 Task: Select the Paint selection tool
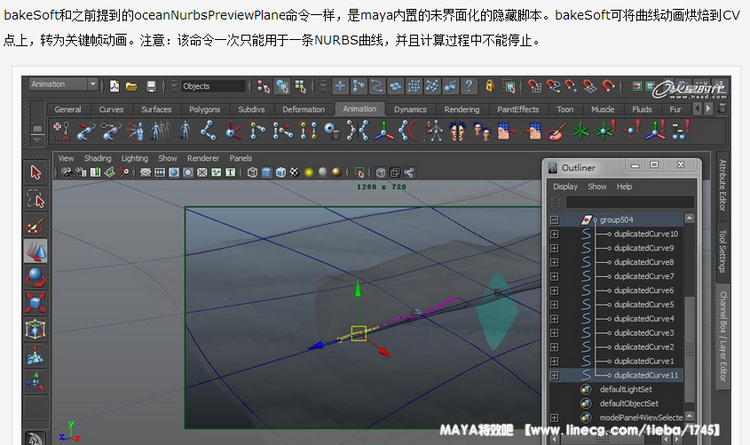35,224
